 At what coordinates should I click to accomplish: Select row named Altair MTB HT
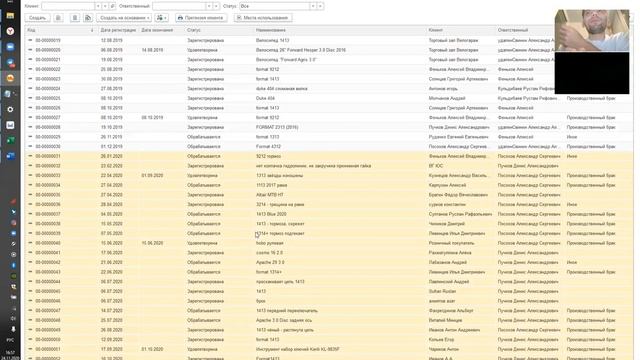(x=329, y=195)
